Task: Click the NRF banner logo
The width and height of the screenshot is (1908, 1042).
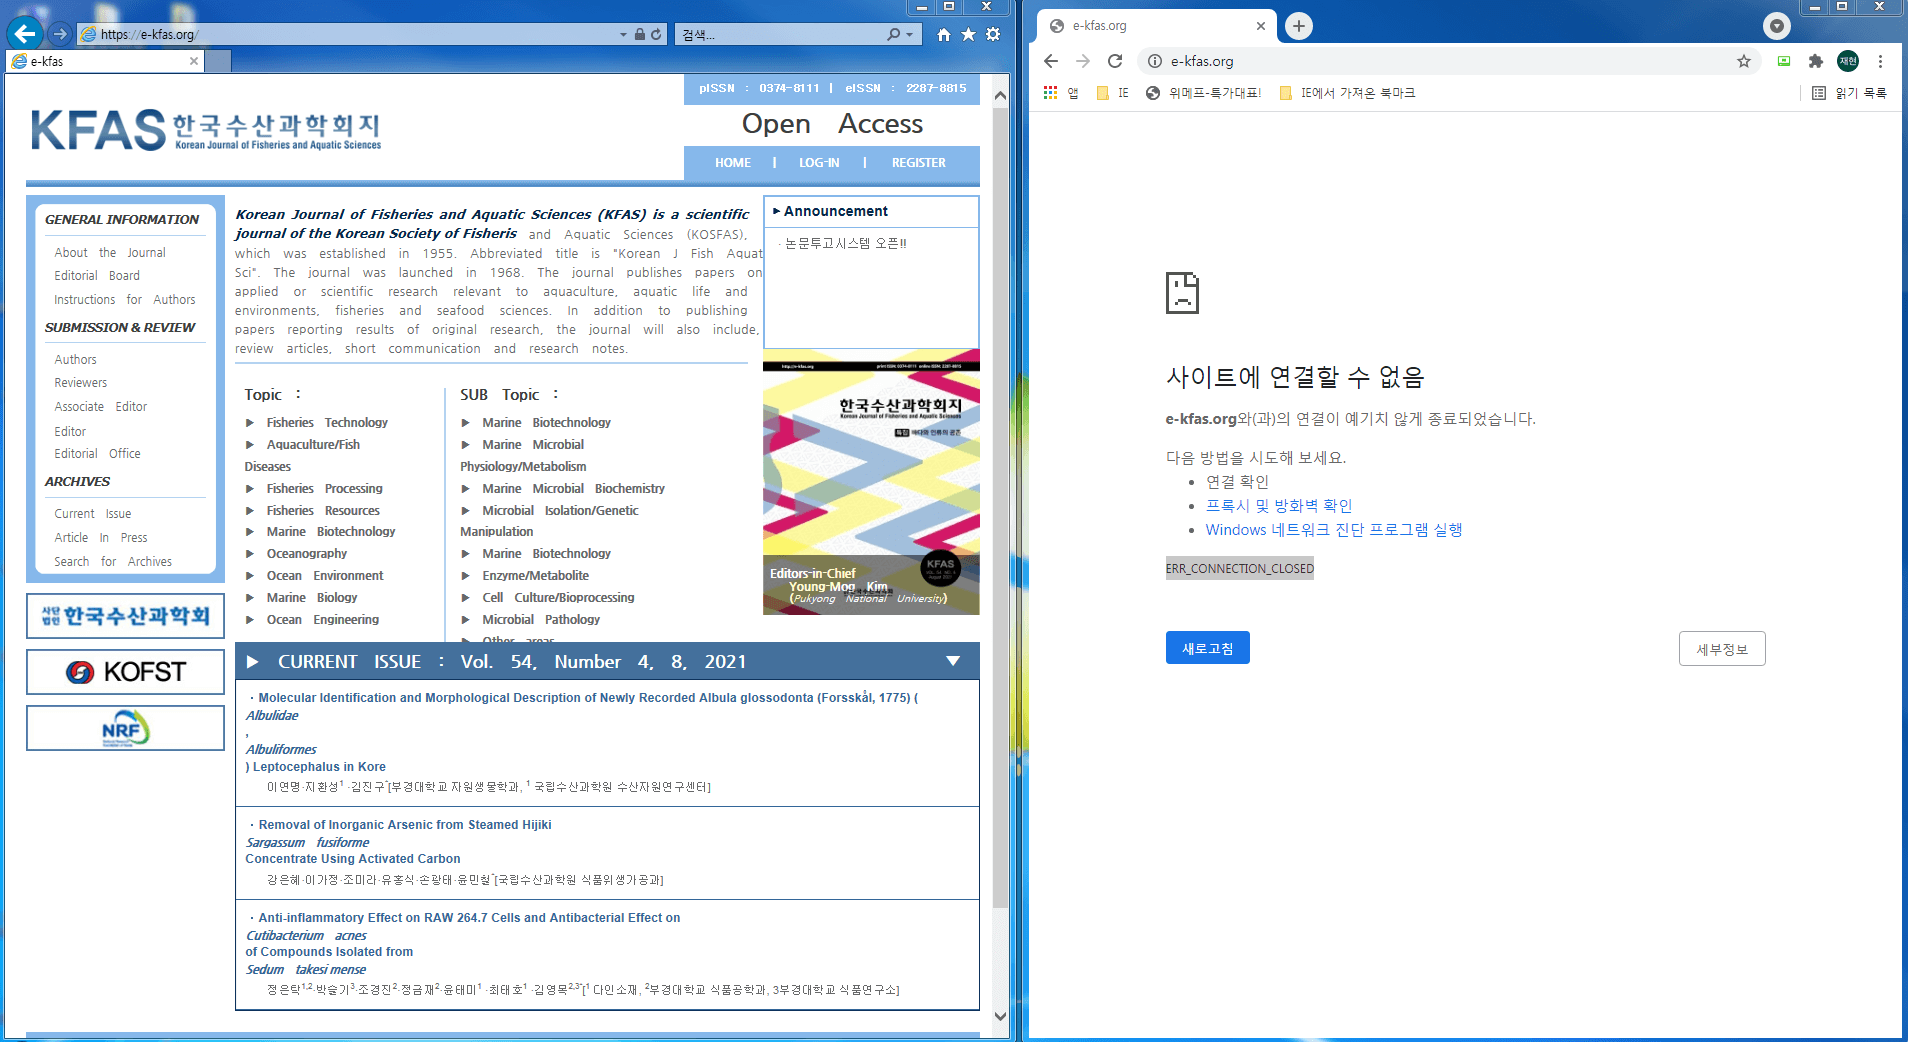Action: [x=125, y=728]
